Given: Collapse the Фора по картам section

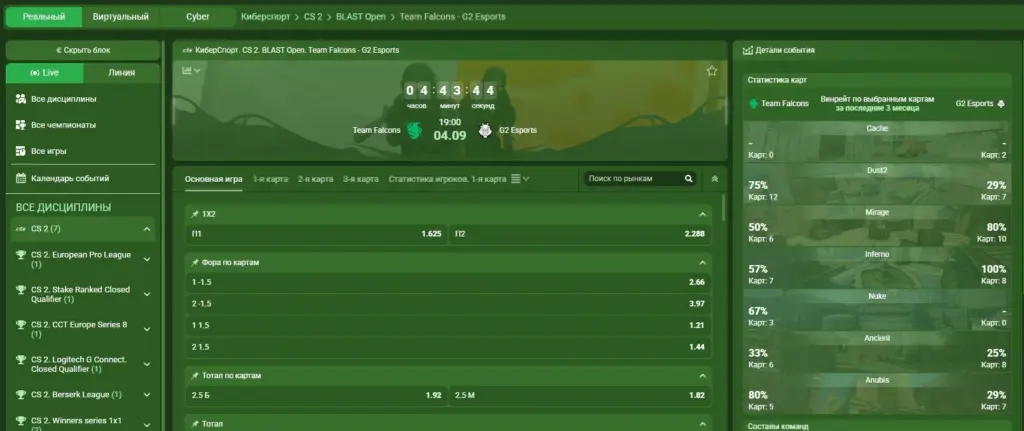Looking at the screenshot, I should (x=703, y=263).
